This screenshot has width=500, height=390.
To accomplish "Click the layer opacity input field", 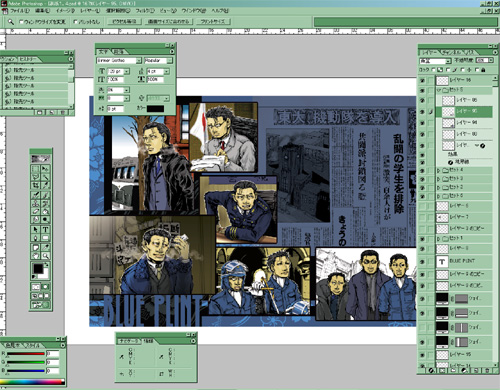I will (481, 60).
